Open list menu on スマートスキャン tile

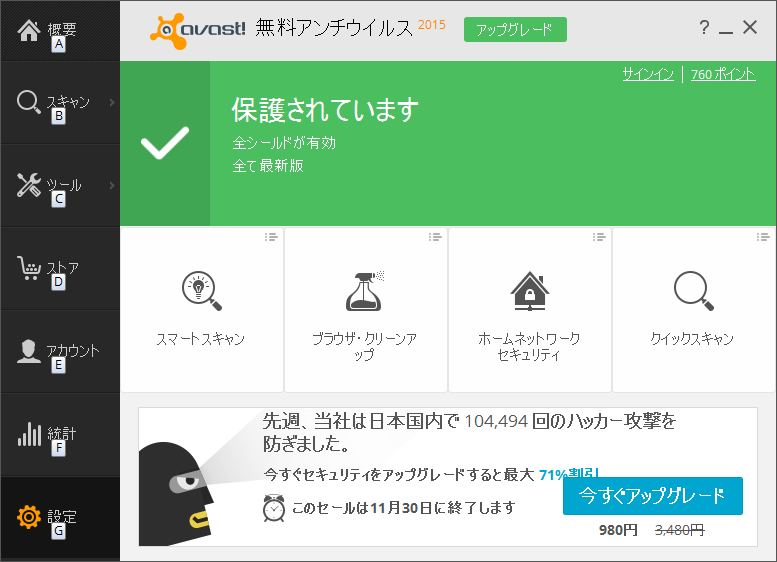coord(271,237)
